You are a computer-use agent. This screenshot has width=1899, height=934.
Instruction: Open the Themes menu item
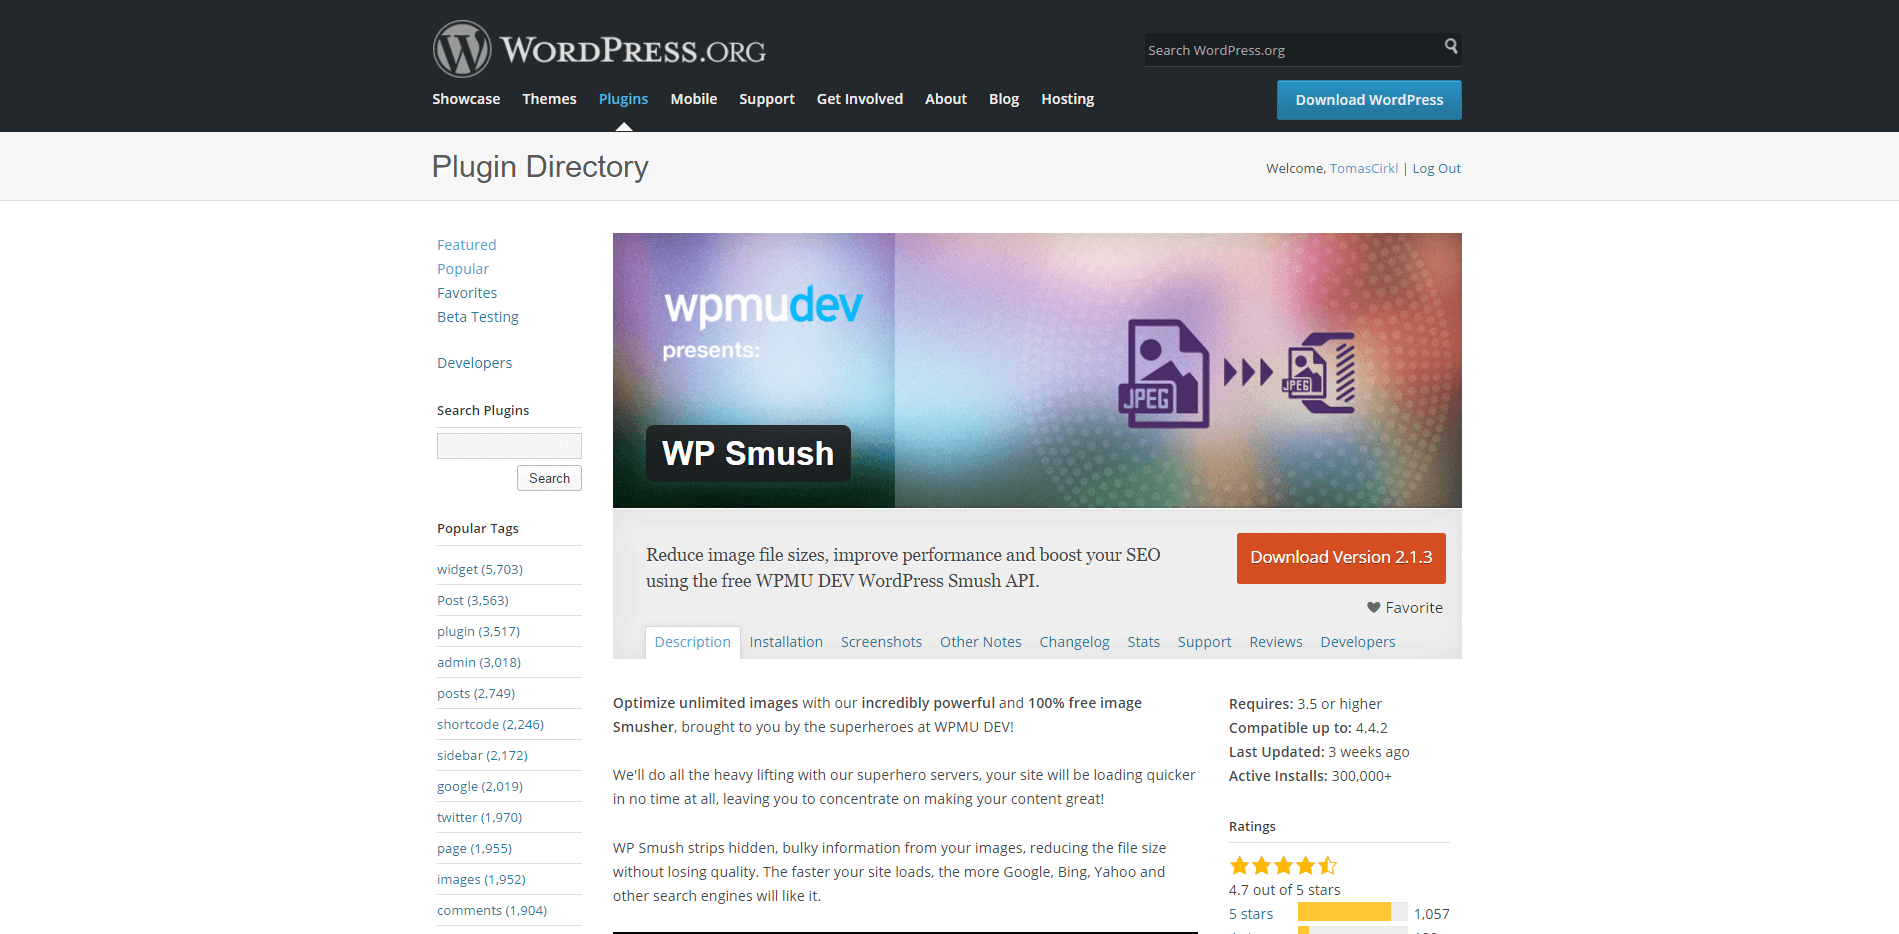pos(549,99)
